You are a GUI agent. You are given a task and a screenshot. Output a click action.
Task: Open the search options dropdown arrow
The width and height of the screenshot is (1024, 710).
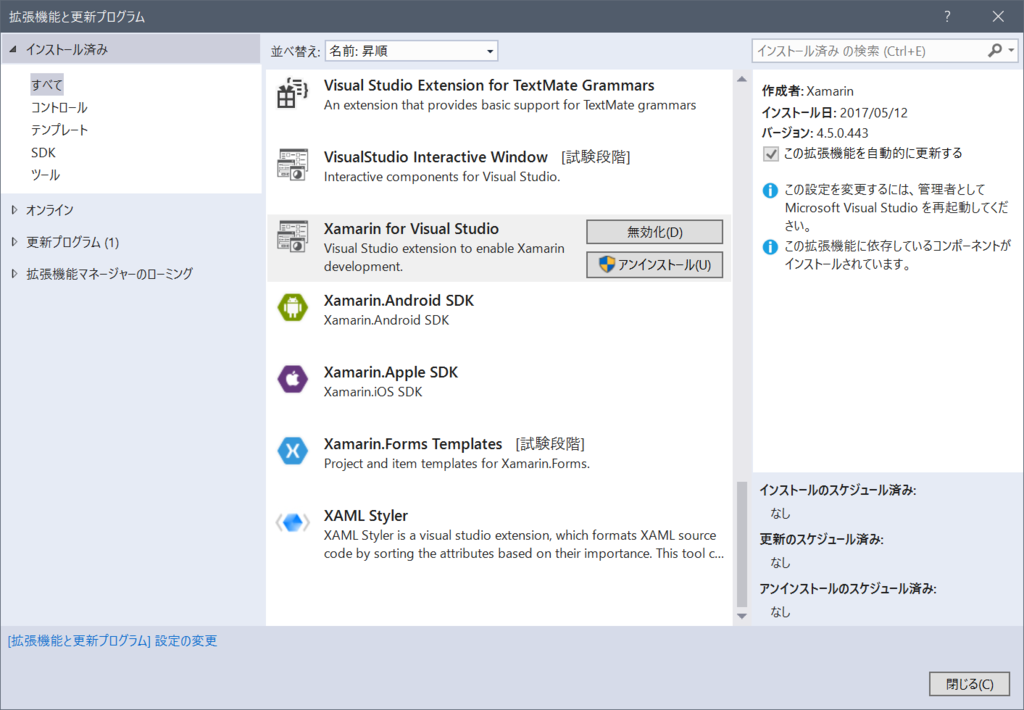[x=1011, y=50]
